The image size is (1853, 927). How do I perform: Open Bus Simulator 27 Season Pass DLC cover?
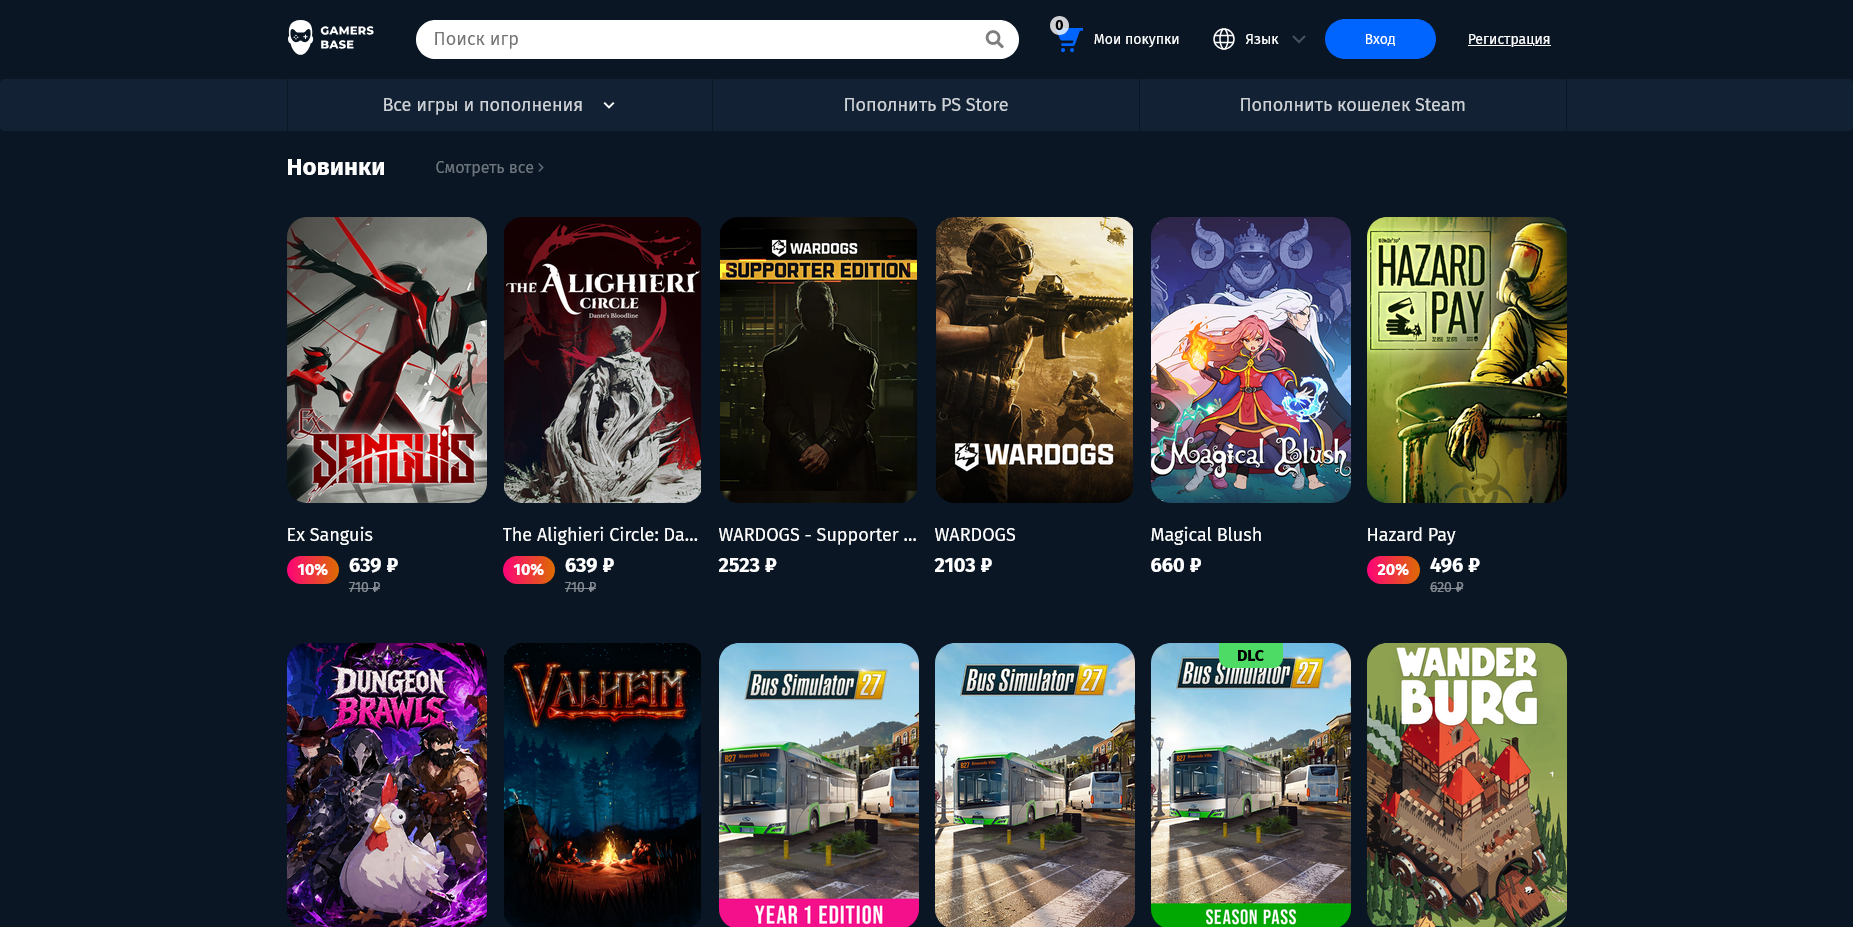click(1250, 785)
